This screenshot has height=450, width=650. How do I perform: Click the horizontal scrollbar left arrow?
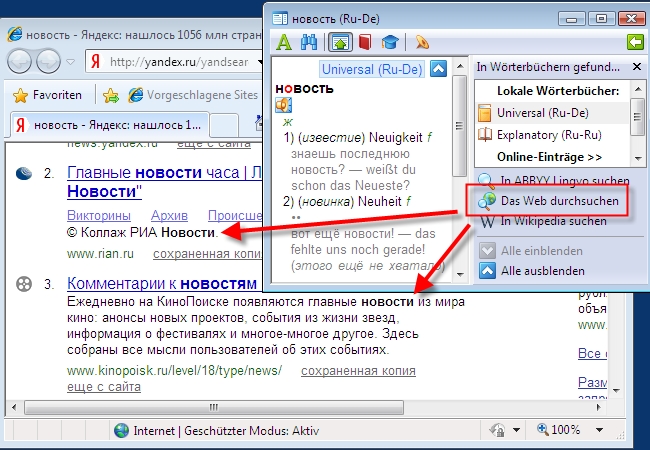(x=14, y=407)
